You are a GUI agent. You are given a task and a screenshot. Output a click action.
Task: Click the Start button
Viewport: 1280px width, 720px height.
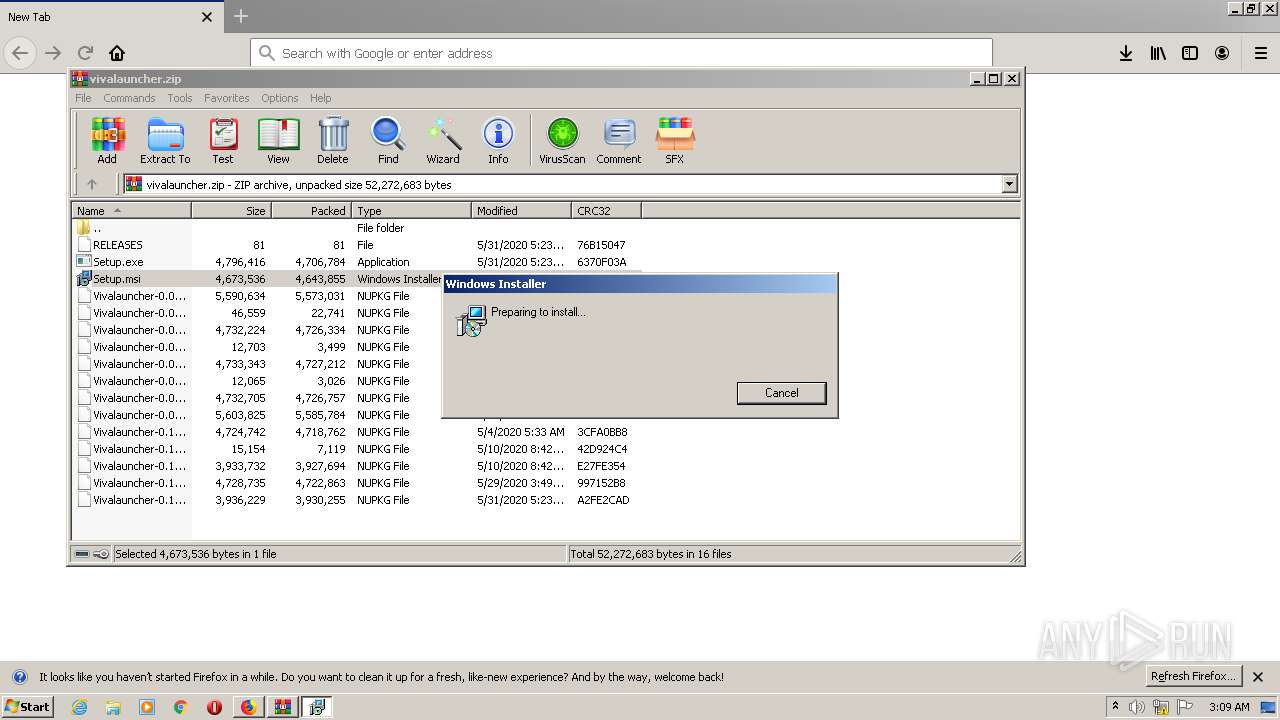(28, 707)
